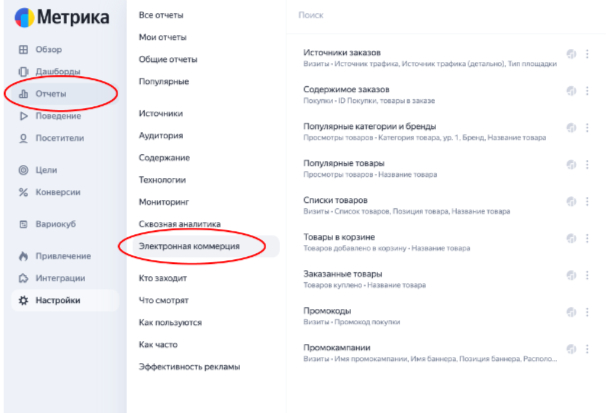The image size is (613, 413).
Task: Click the Конверсии percent icon
Action: tap(22, 192)
